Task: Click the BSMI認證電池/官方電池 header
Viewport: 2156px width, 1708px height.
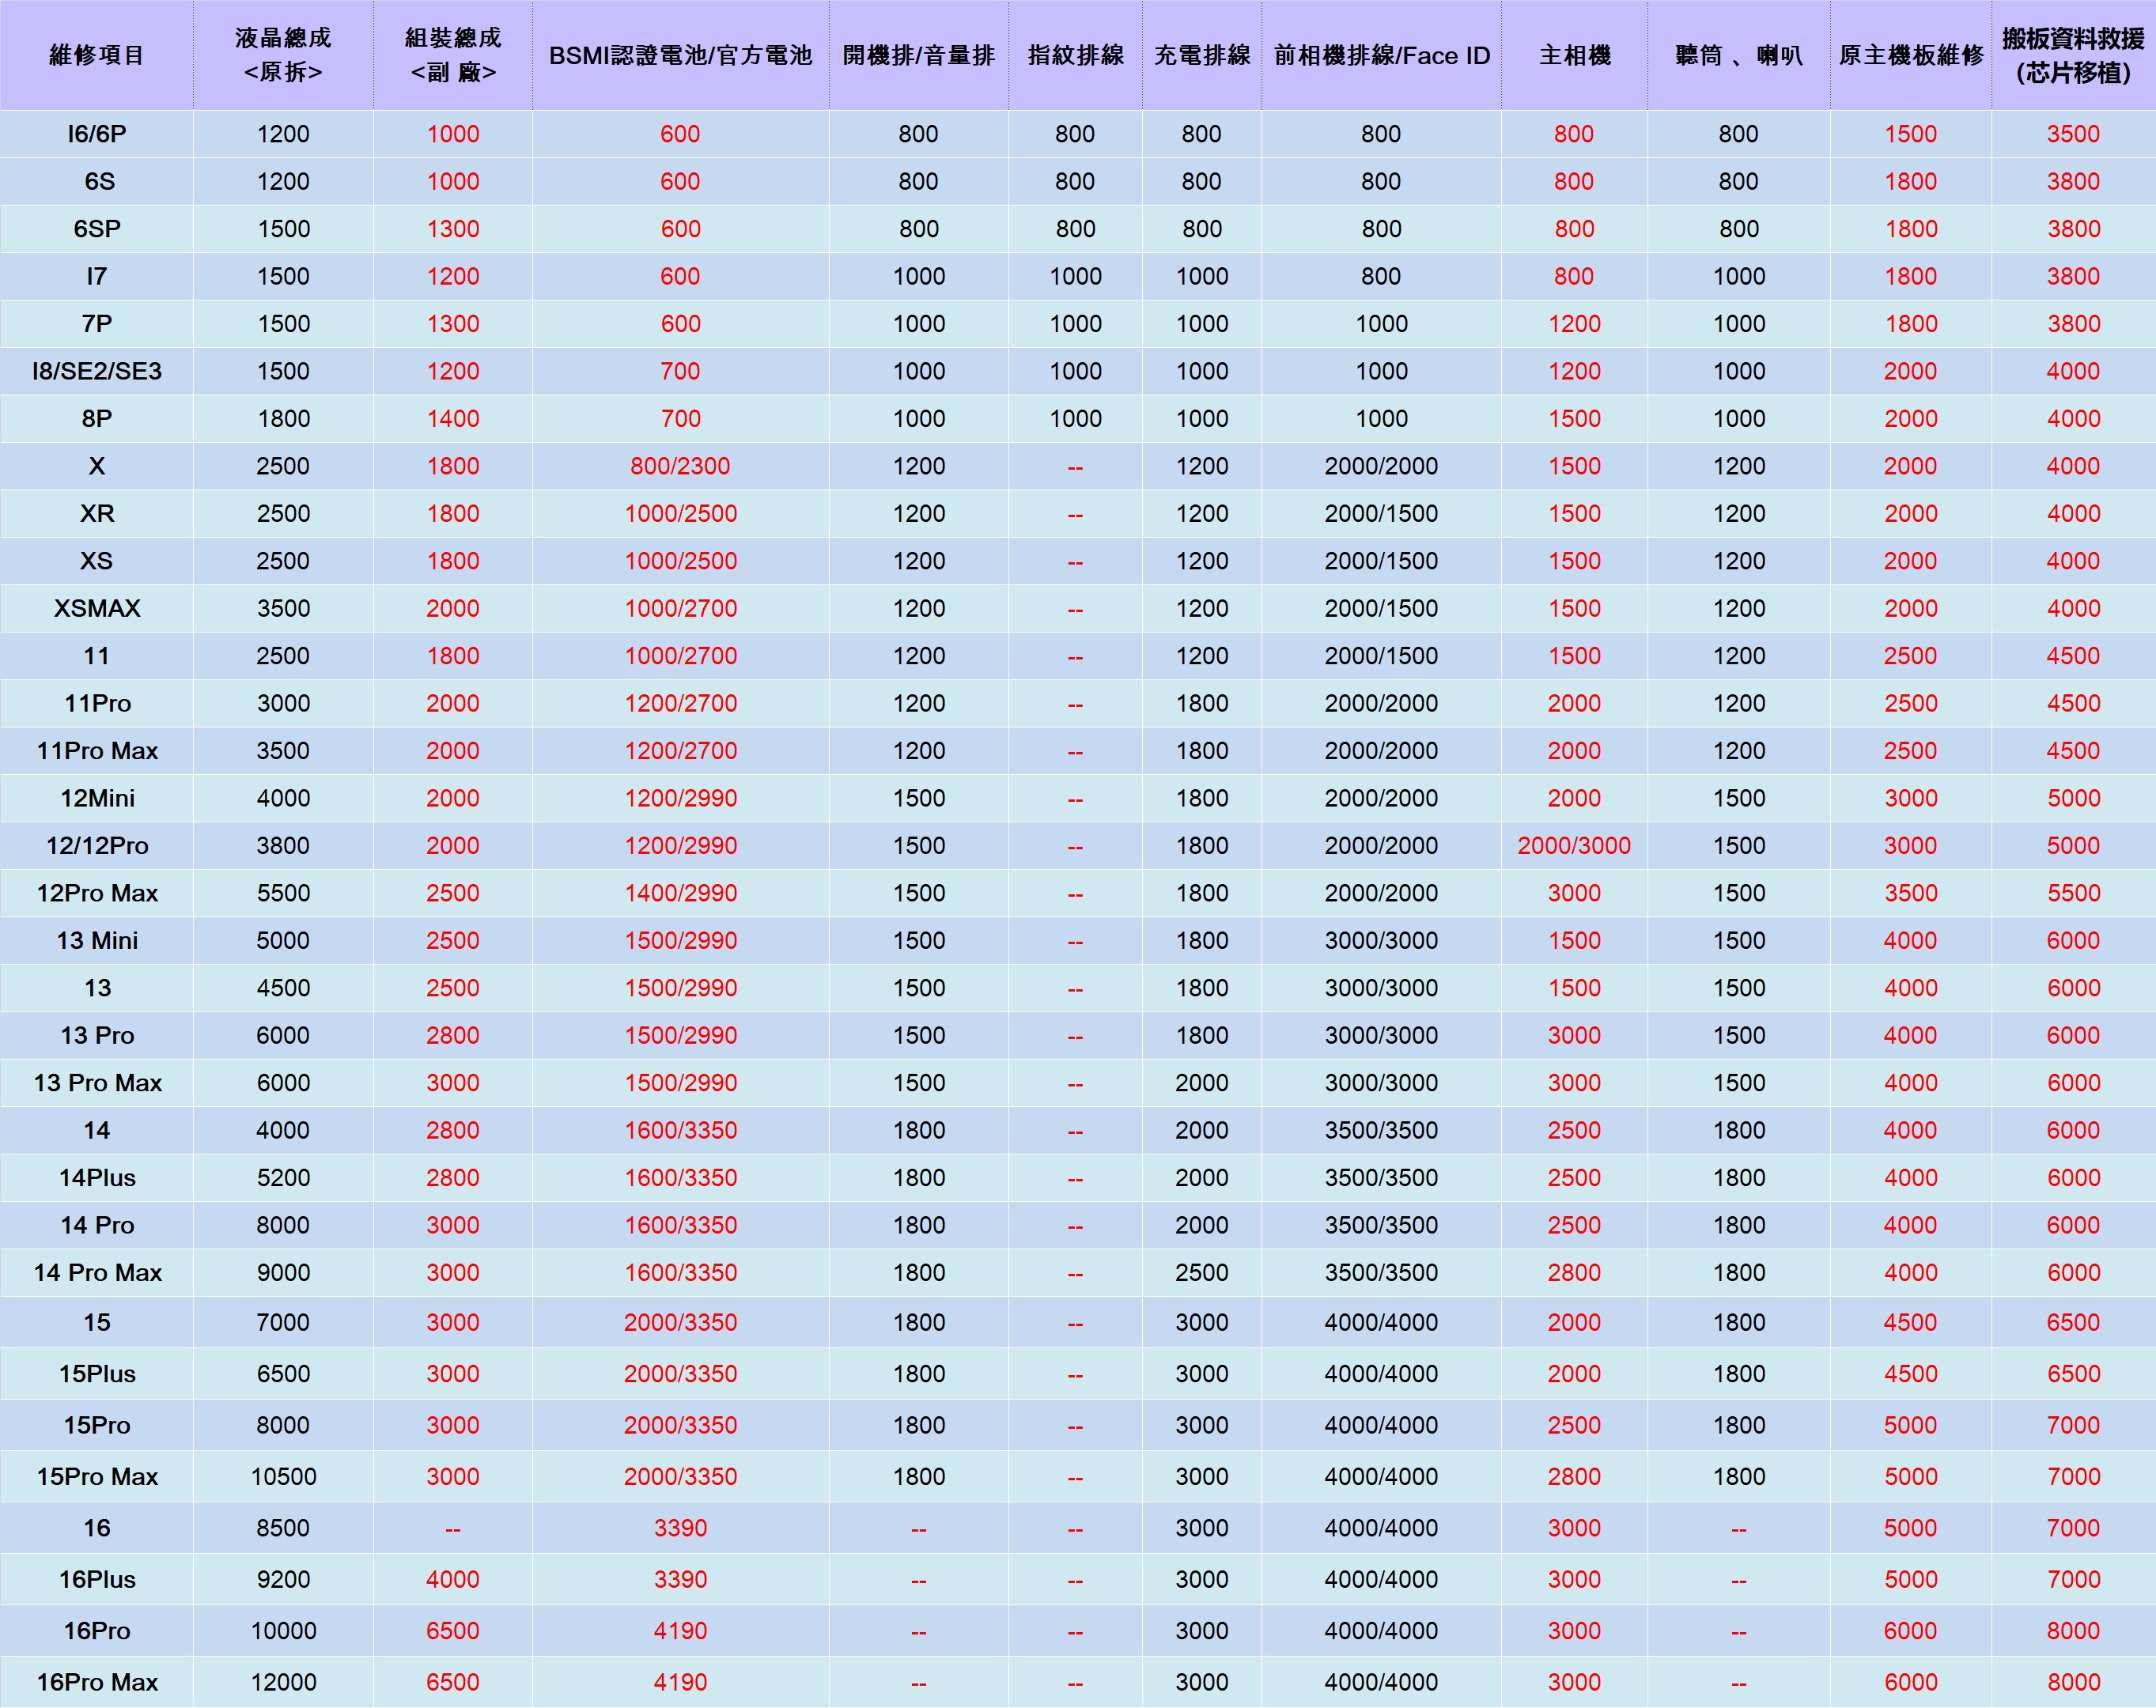Action: [680, 55]
